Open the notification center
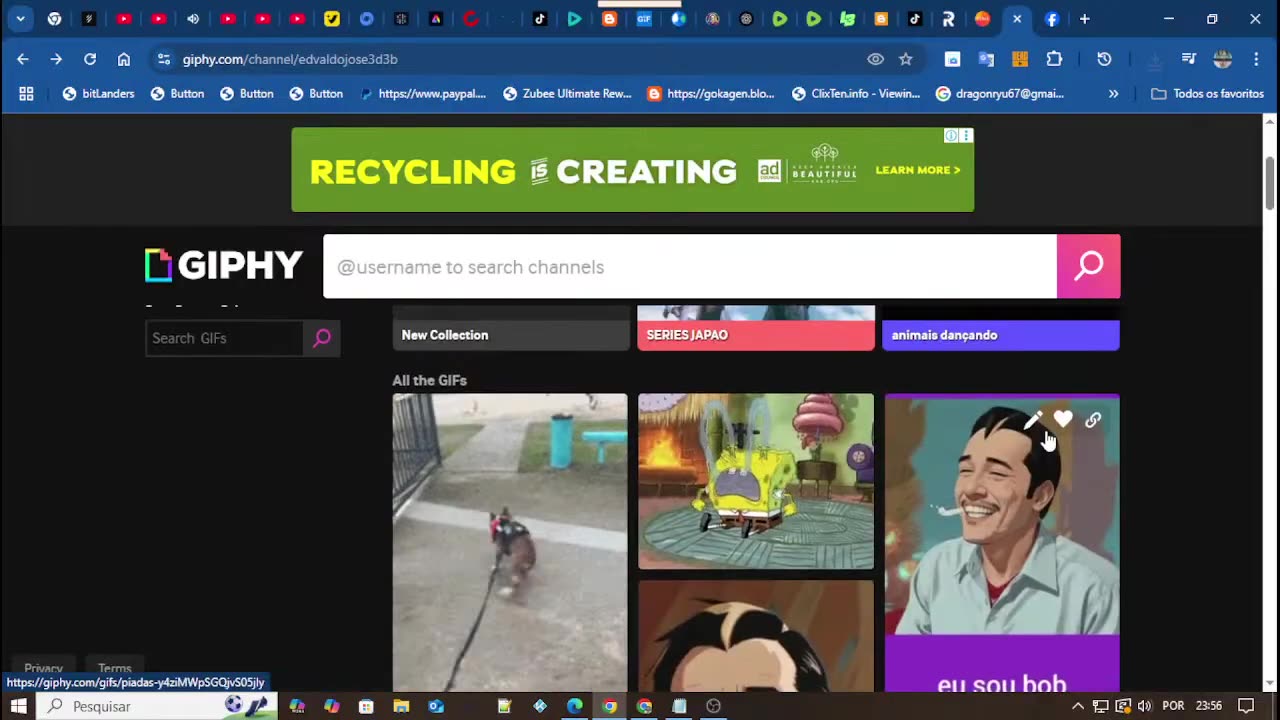The image size is (1280, 720). (1246, 706)
